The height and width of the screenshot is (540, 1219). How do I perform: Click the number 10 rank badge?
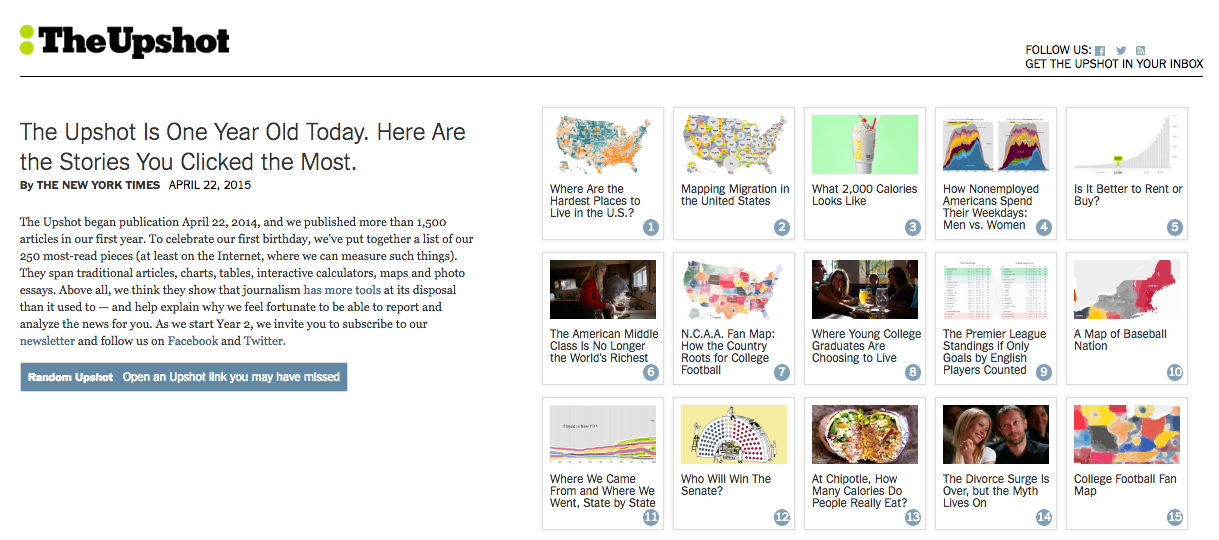[x=1175, y=372]
